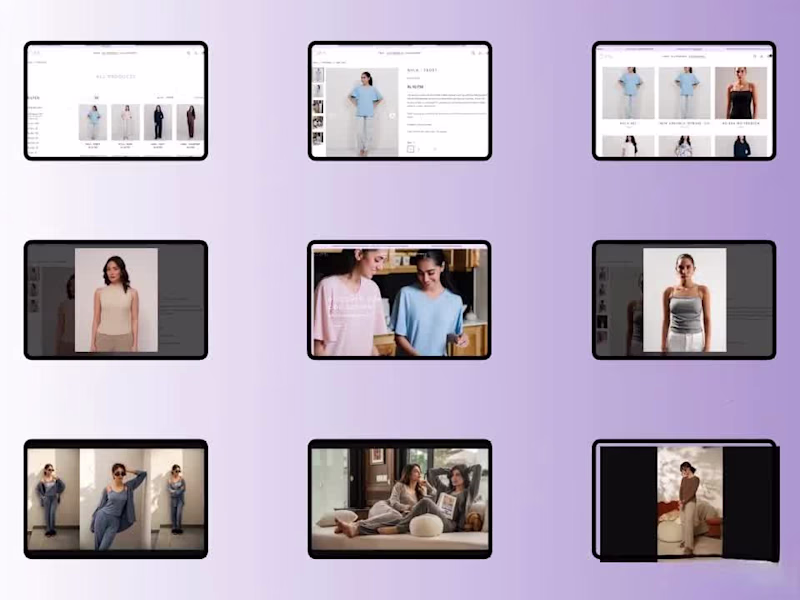Click hero banner with pink and blue tees
This screenshot has height=600, width=800.
[x=400, y=302]
